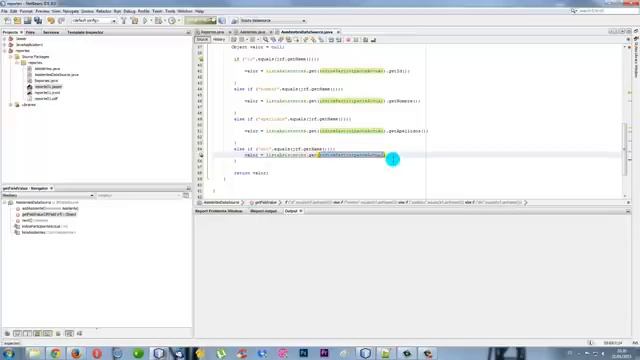The width and height of the screenshot is (640, 360).
Task: Run the project with the green arrow
Action: (x=145, y=20)
